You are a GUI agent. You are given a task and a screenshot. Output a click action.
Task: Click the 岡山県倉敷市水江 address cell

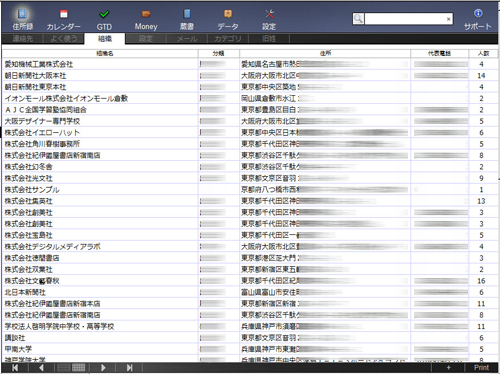(x=325, y=98)
